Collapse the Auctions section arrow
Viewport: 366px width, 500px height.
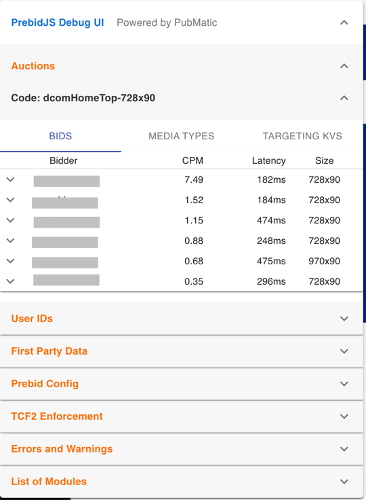tap(344, 66)
